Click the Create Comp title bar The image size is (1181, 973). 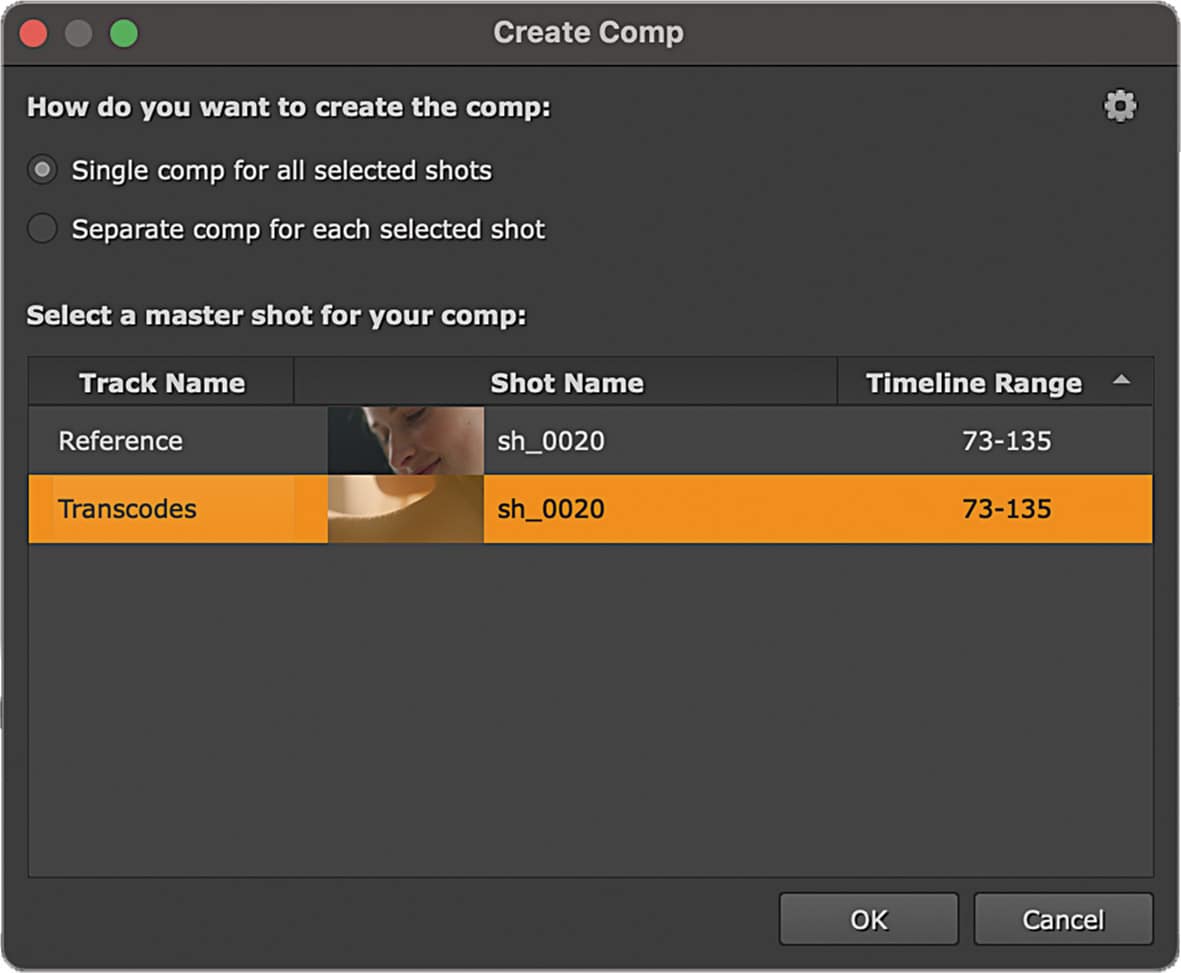point(588,33)
